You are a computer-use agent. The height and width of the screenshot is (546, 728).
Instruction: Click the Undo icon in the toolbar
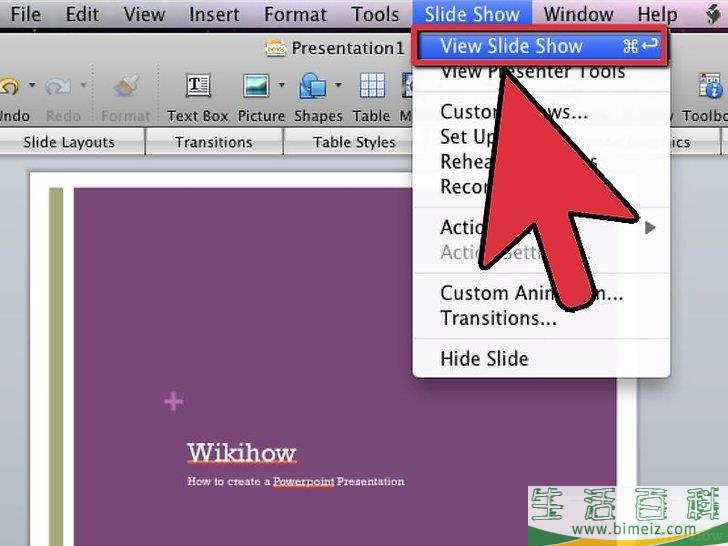(10, 88)
